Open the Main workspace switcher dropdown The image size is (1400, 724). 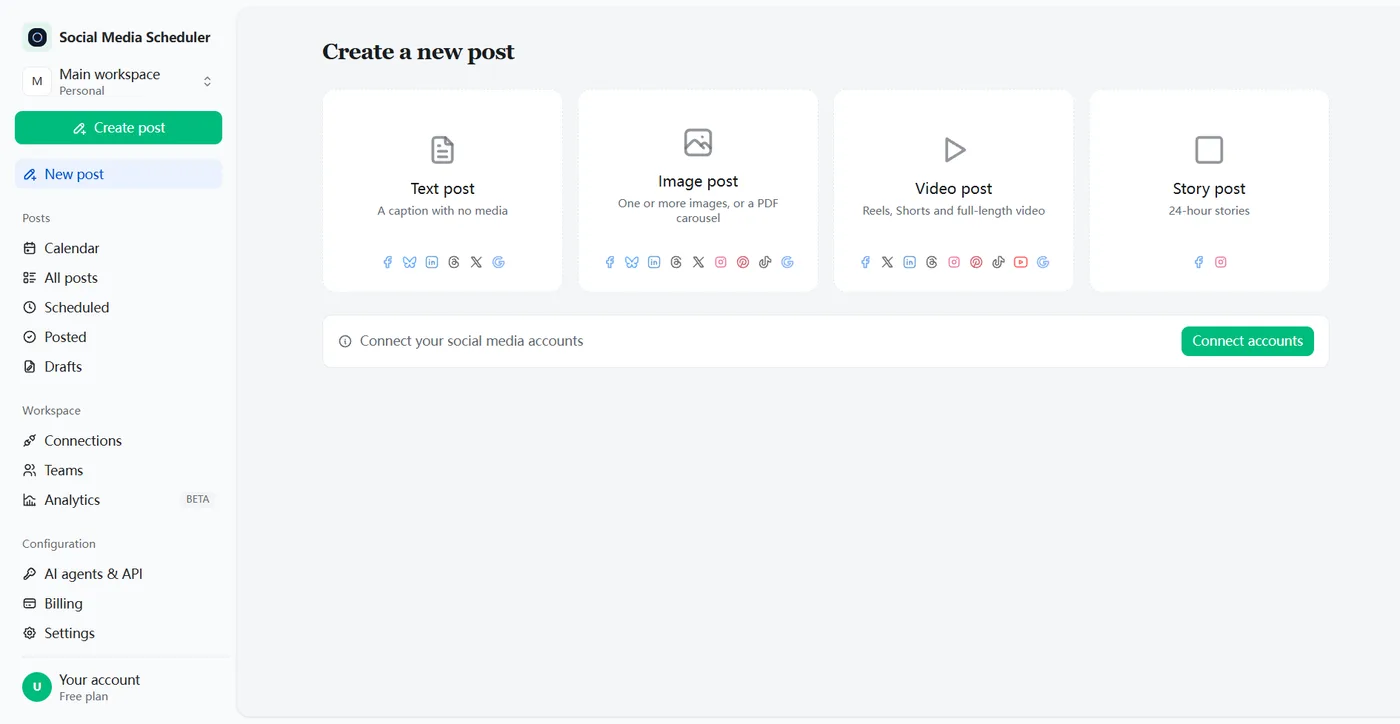click(118, 82)
